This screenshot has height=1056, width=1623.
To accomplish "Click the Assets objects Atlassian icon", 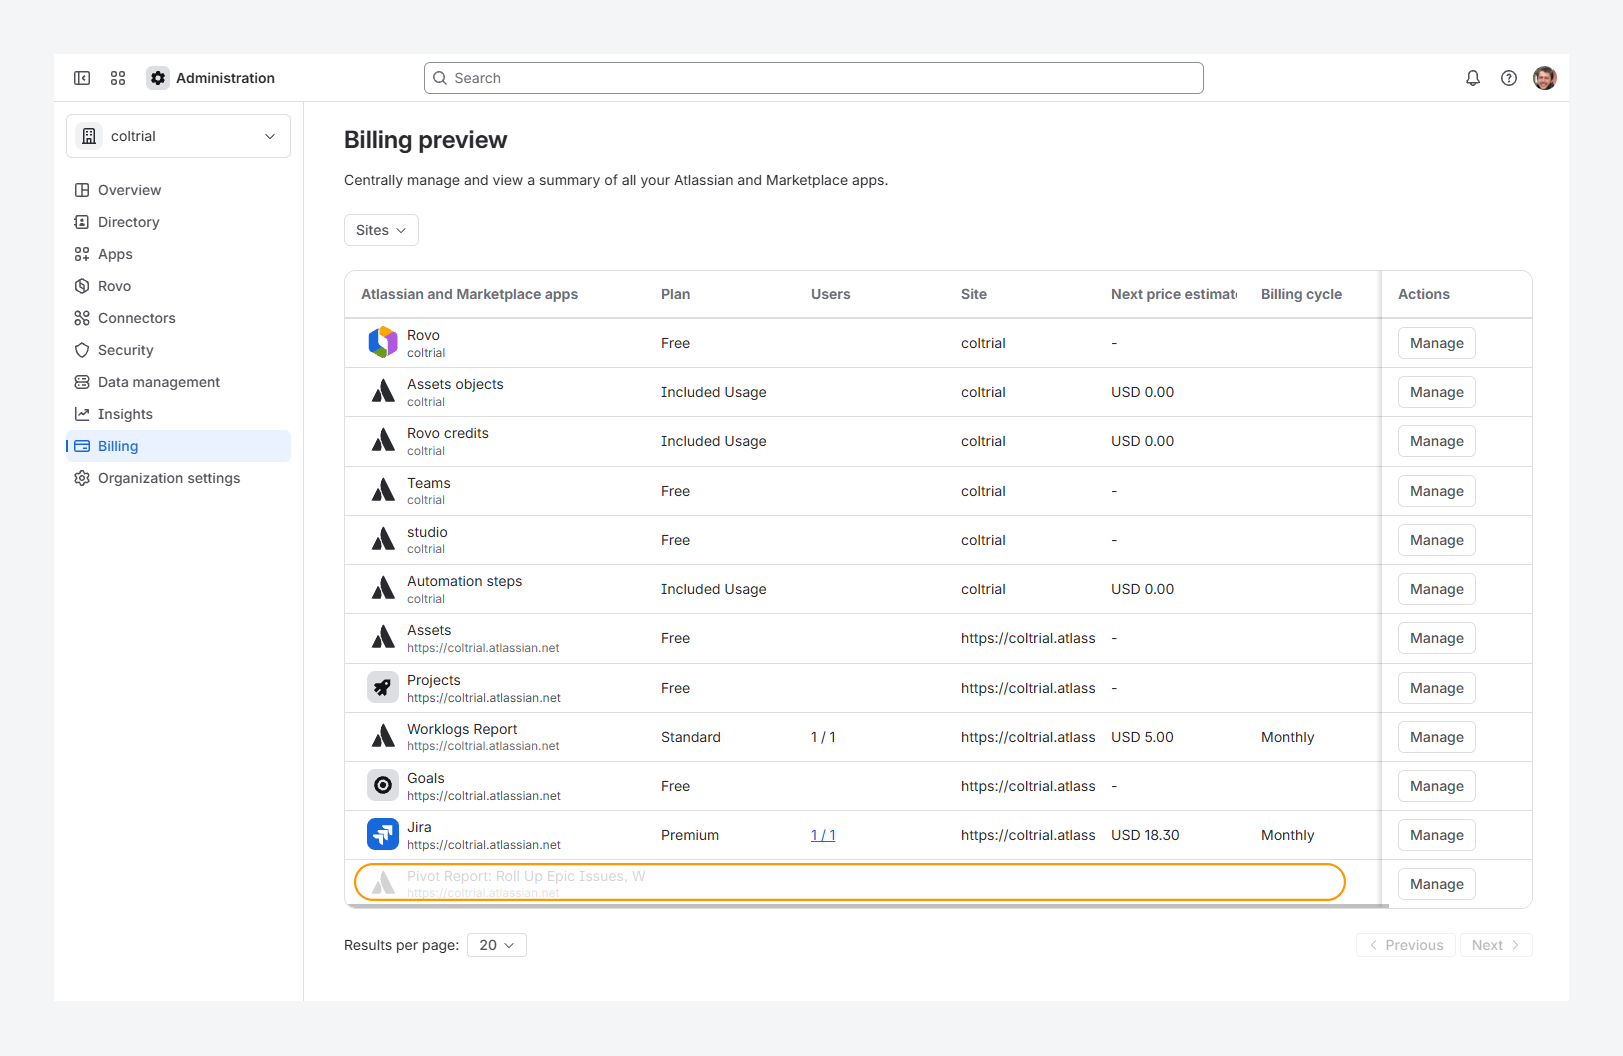I will pos(383,392).
